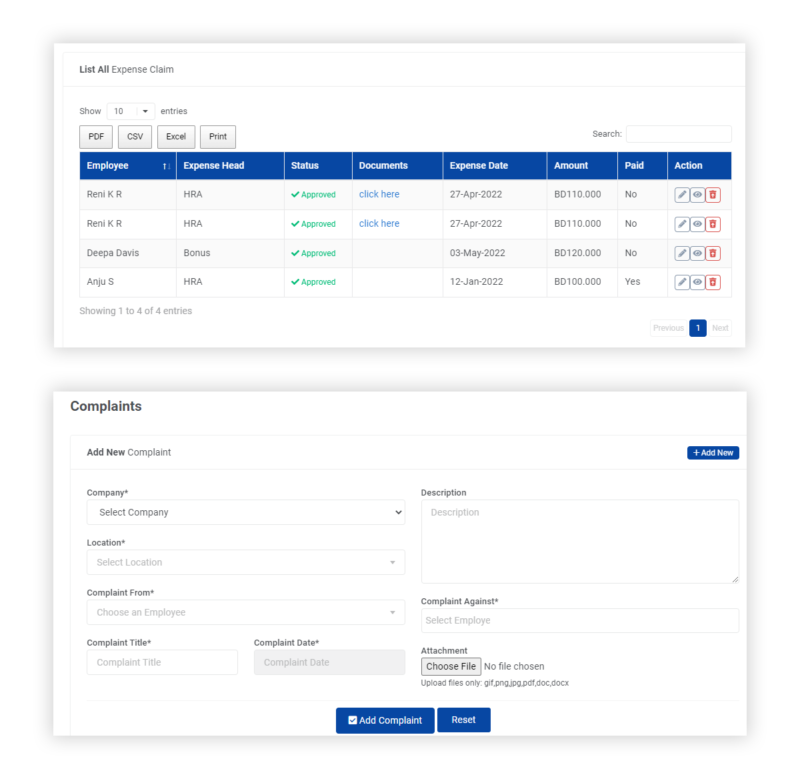Click the Print button
The width and height of the screenshot is (800, 769).
[218, 137]
